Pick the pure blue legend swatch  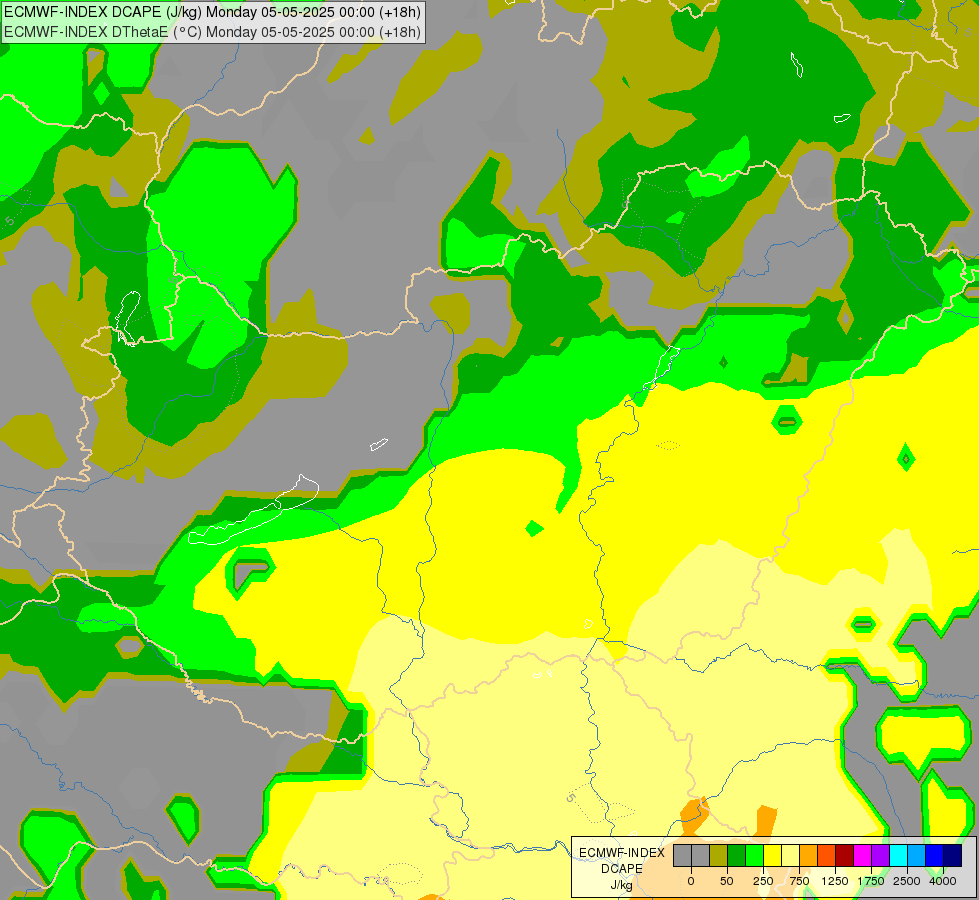(935, 855)
